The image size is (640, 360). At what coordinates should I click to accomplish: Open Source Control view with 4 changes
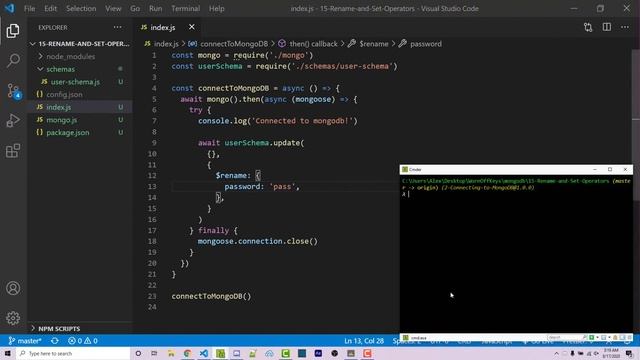[13, 91]
